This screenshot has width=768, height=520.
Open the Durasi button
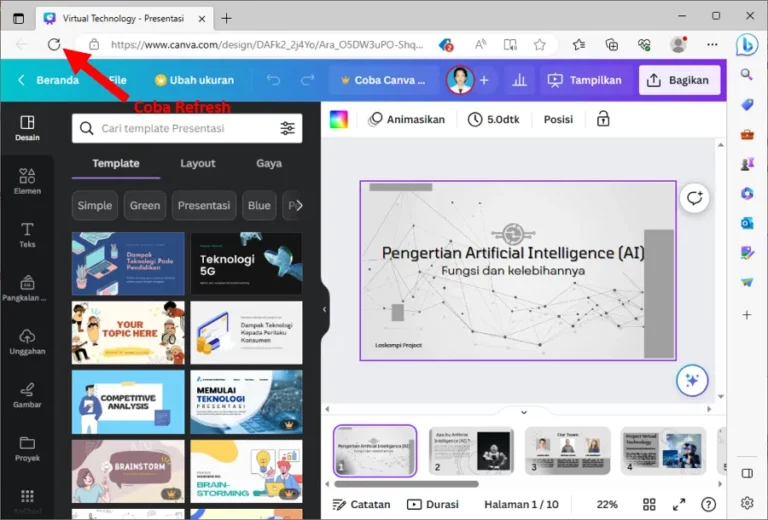coord(433,504)
